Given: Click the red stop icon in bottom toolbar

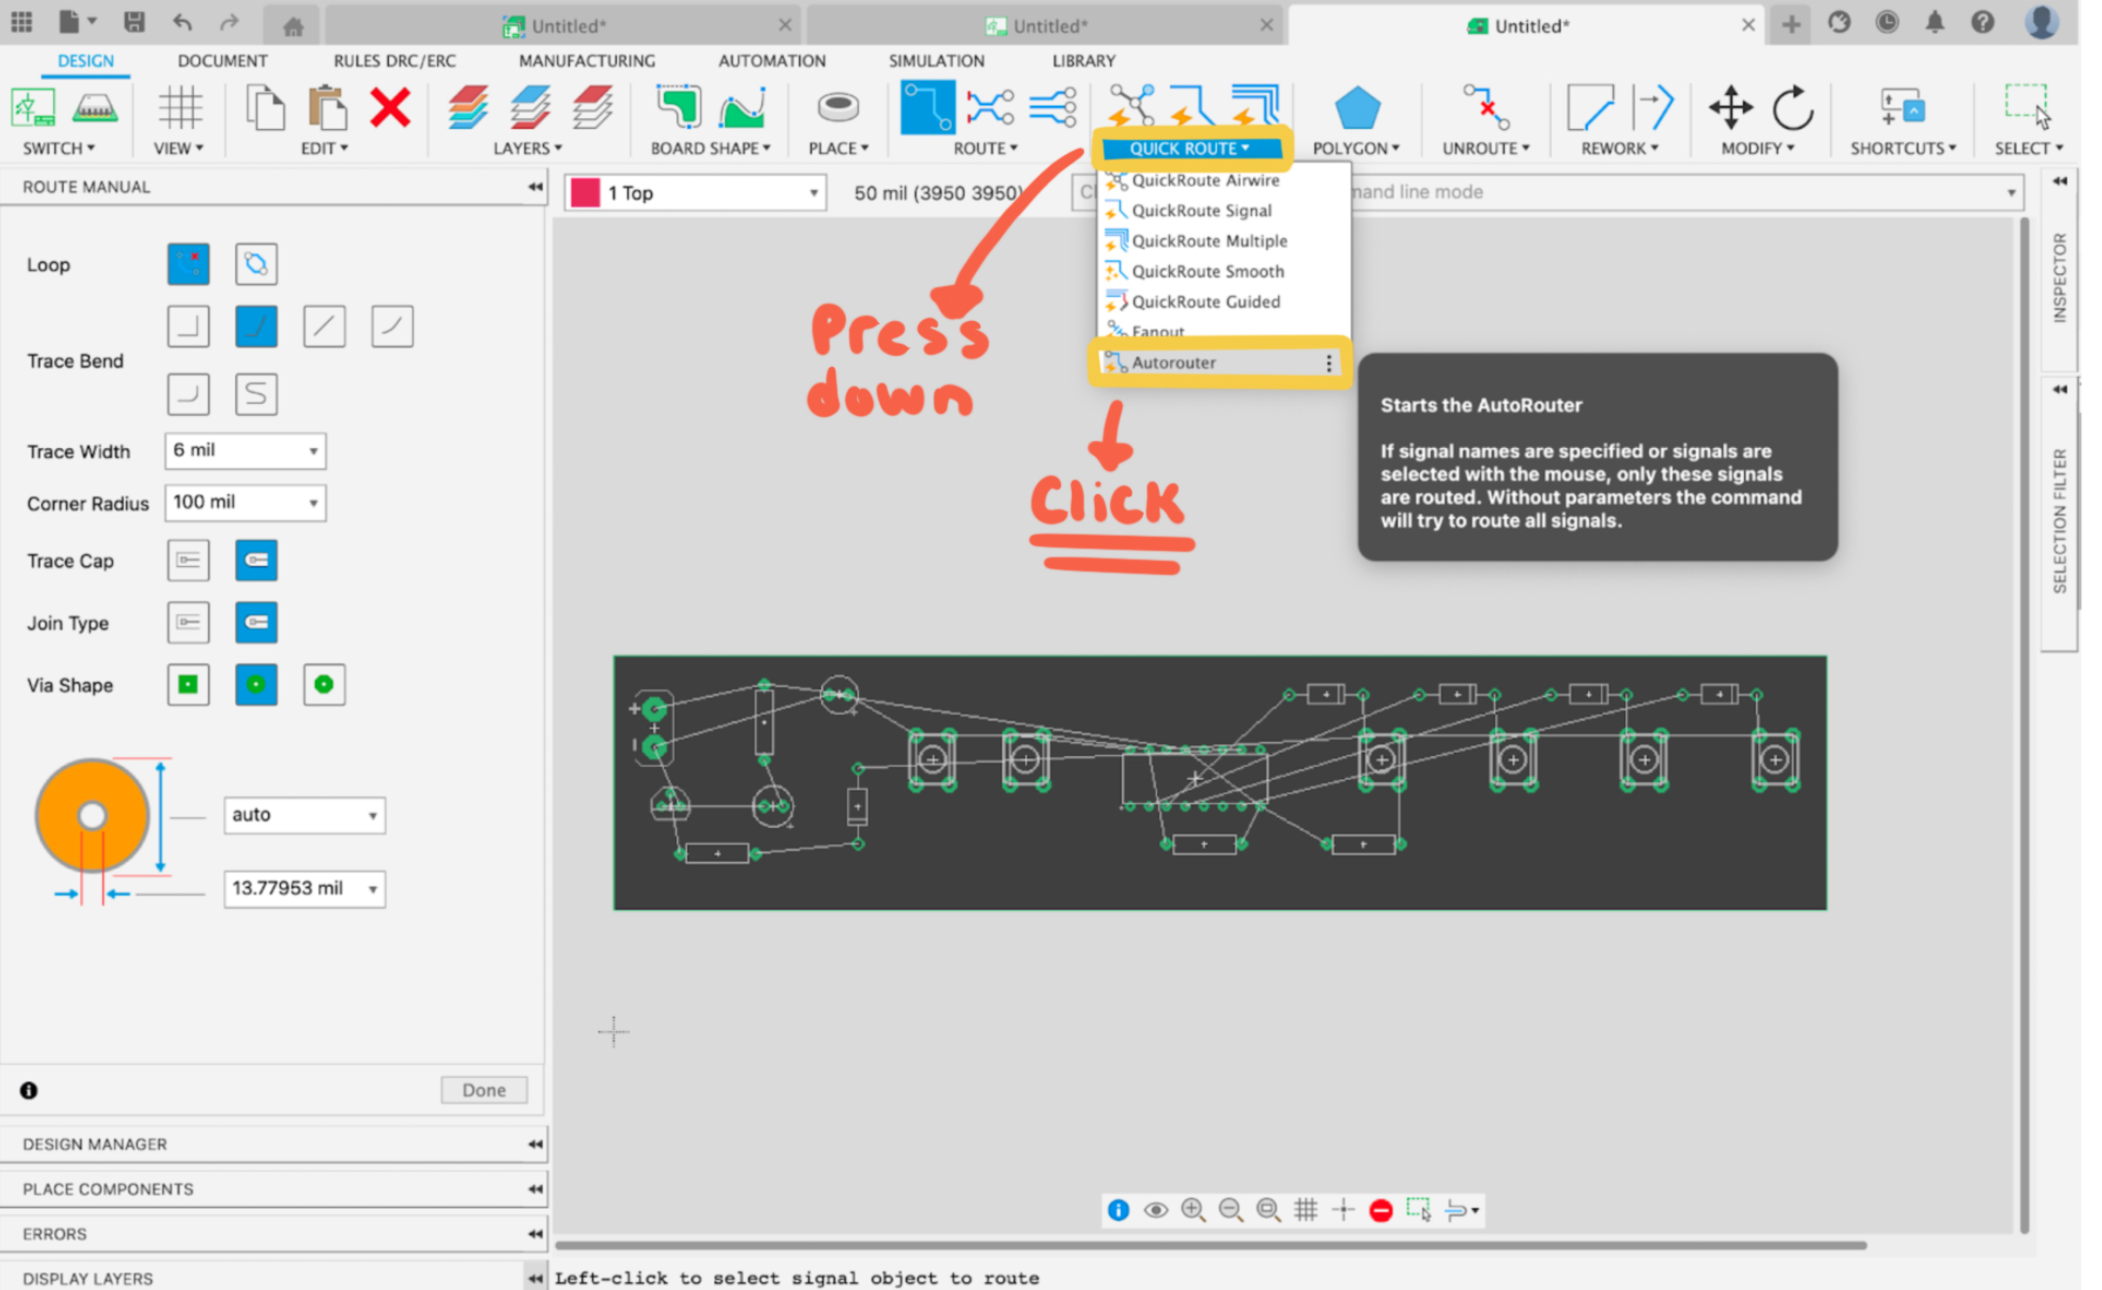Looking at the screenshot, I should tap(1381, 1211).
